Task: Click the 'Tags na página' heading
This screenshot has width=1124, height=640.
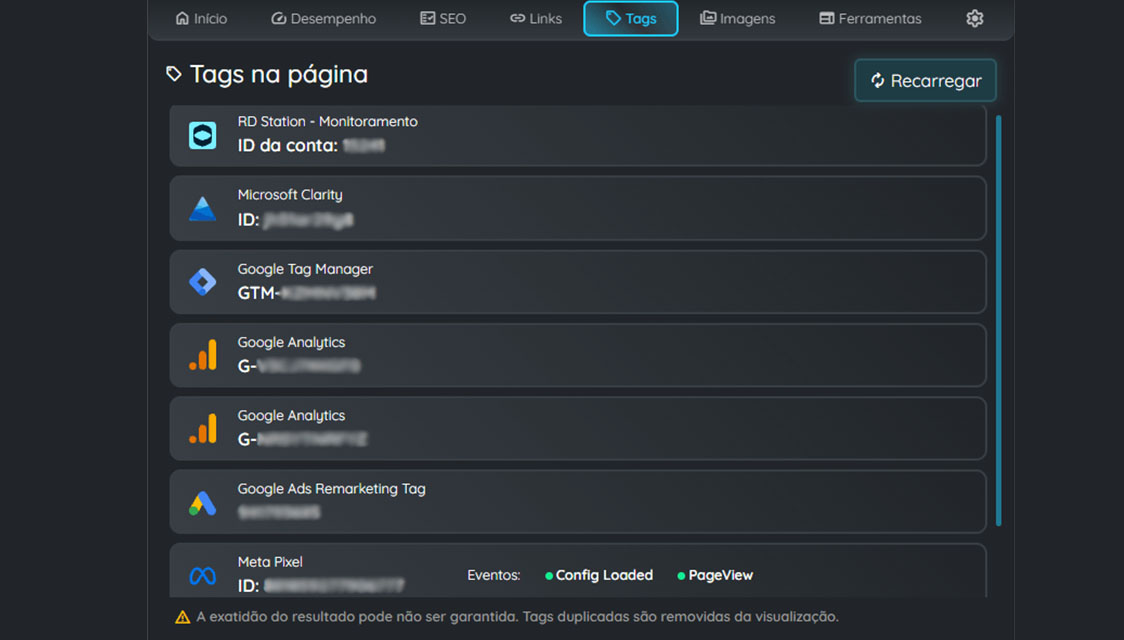Action: (279, 74)
